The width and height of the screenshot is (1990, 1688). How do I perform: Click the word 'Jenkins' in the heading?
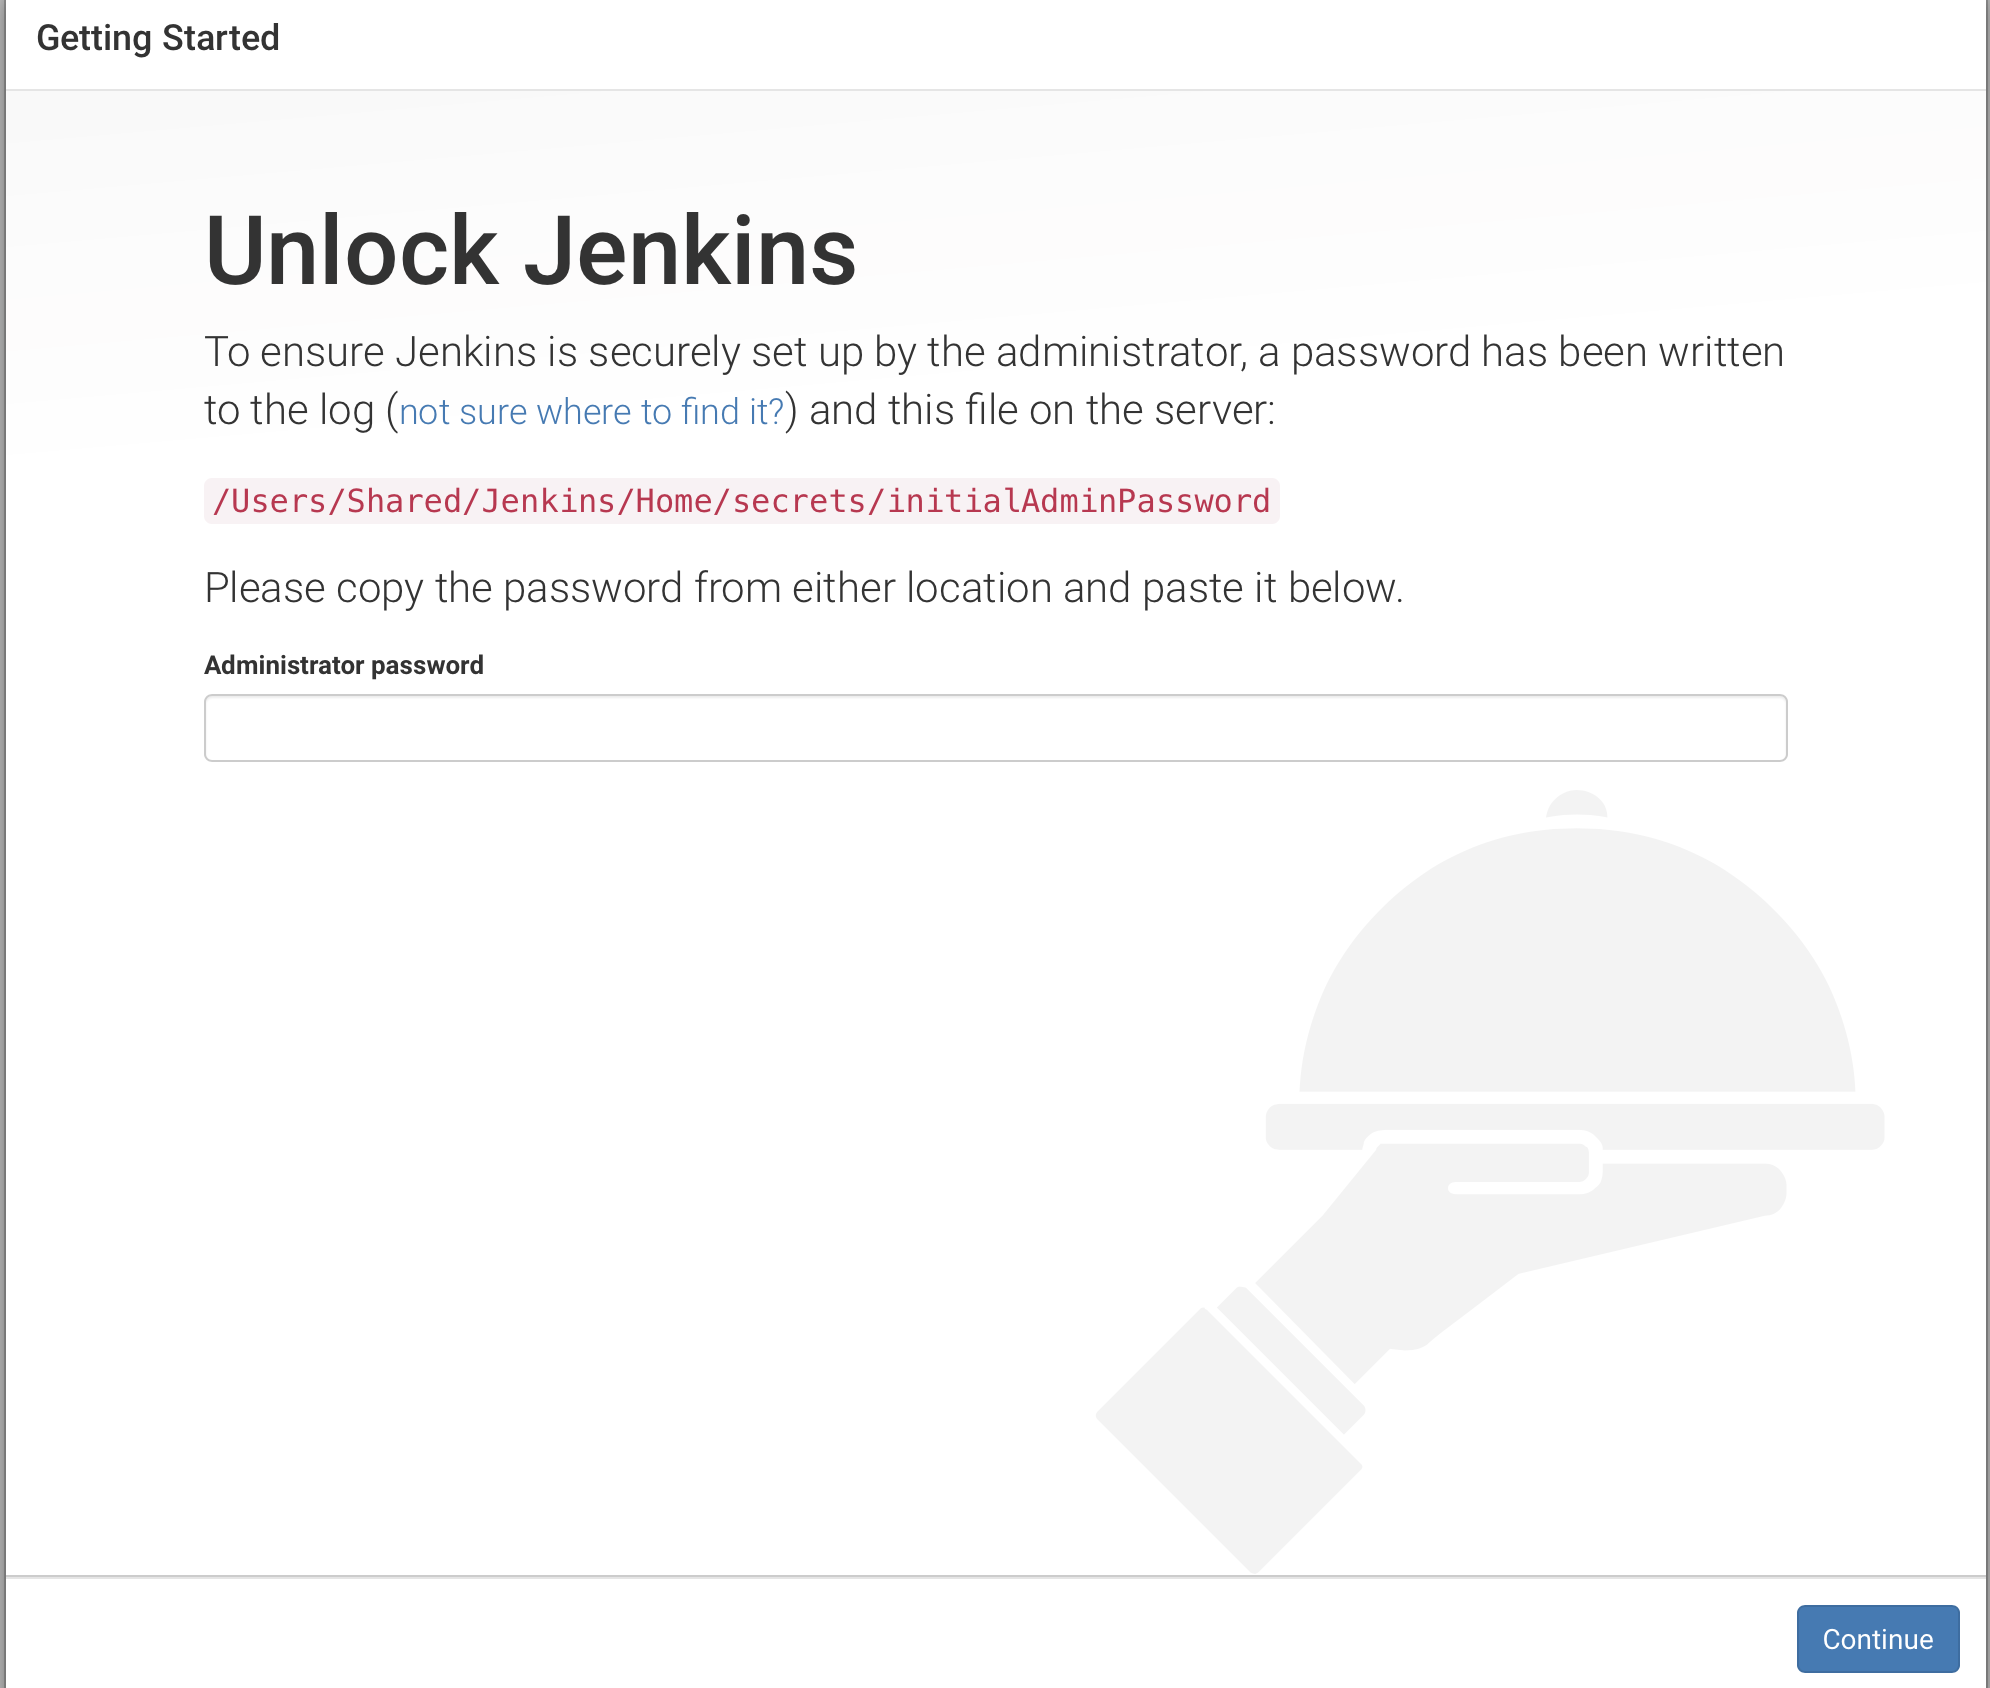[690, 250]
